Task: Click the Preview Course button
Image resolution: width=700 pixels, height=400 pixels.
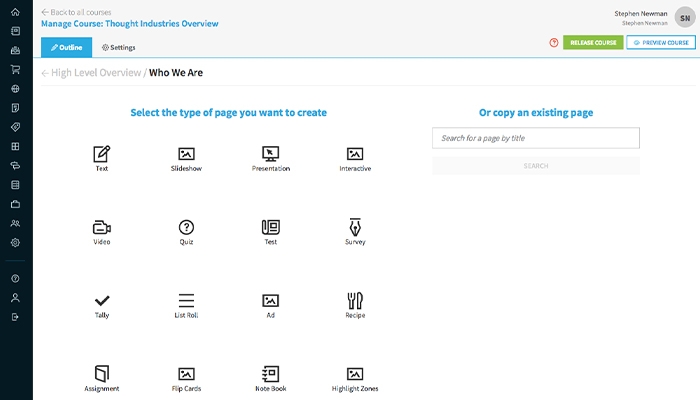Action: click(661, 42)
